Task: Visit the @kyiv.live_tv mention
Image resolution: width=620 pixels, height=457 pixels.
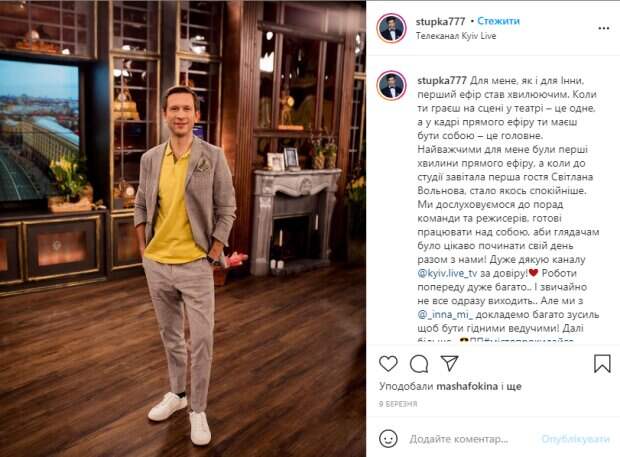Action: click(447, 273)
